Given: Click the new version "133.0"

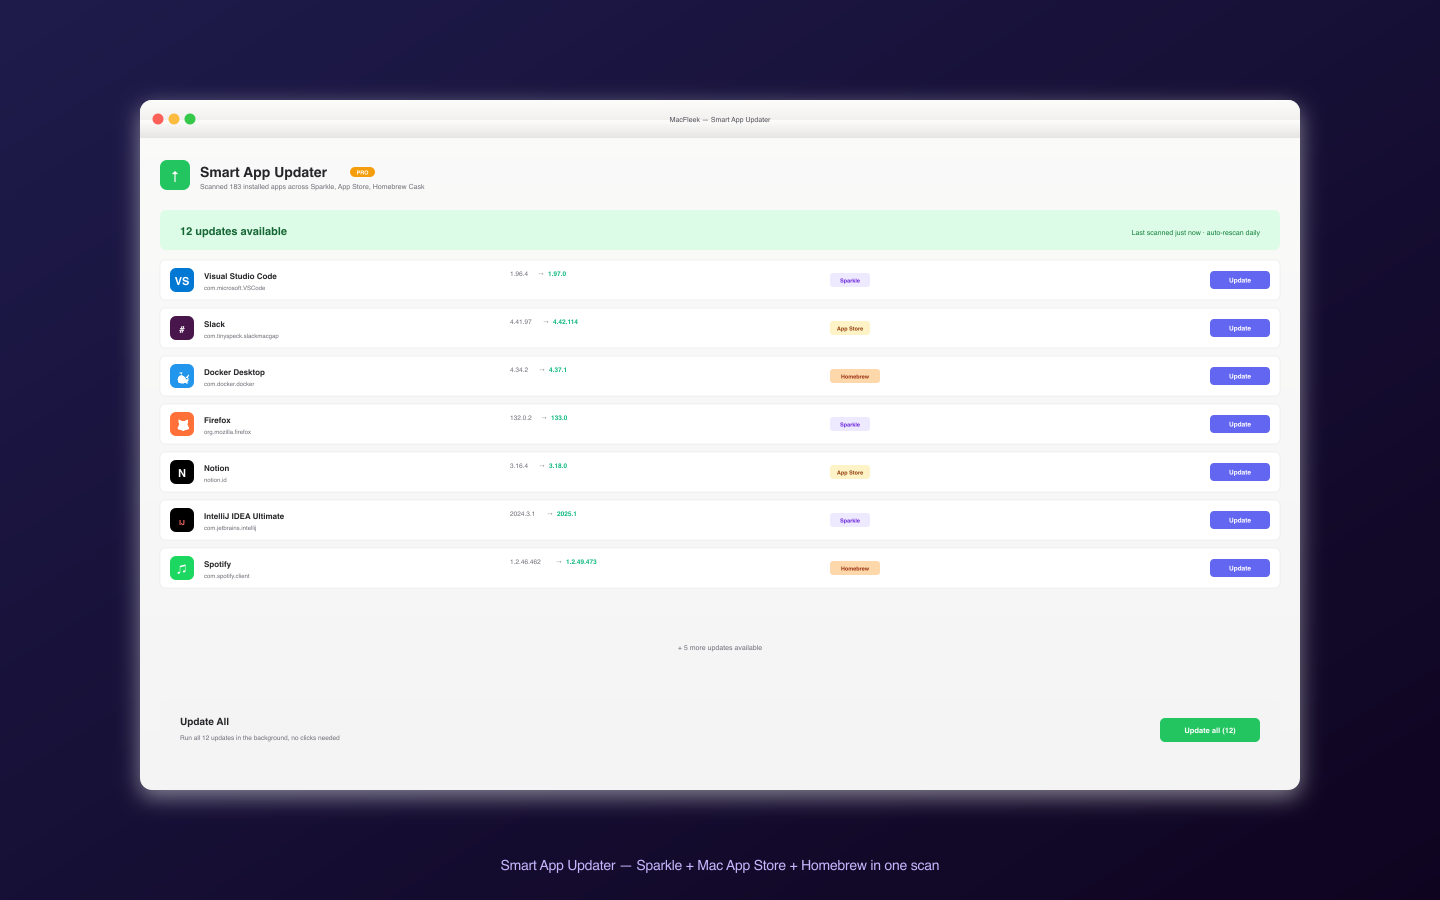Looking at the screenshot, I should [x=559, y=418].
